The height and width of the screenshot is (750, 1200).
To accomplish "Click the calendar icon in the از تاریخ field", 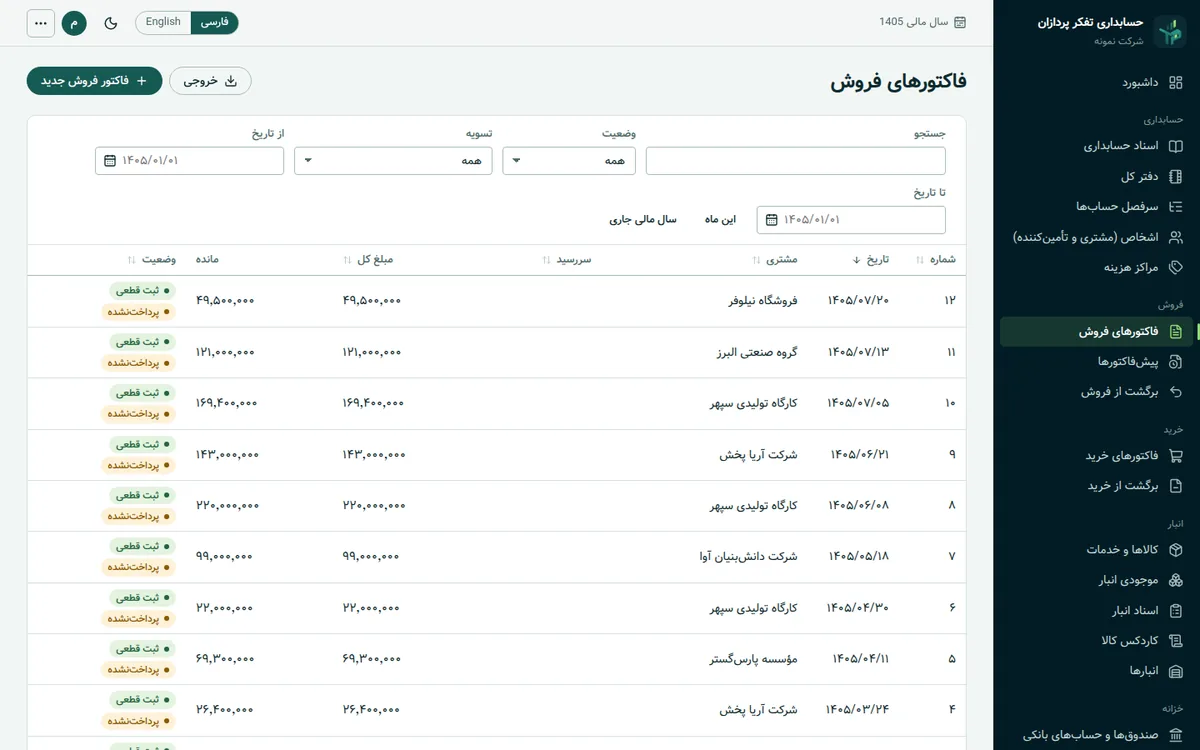I will pos(110,160).
